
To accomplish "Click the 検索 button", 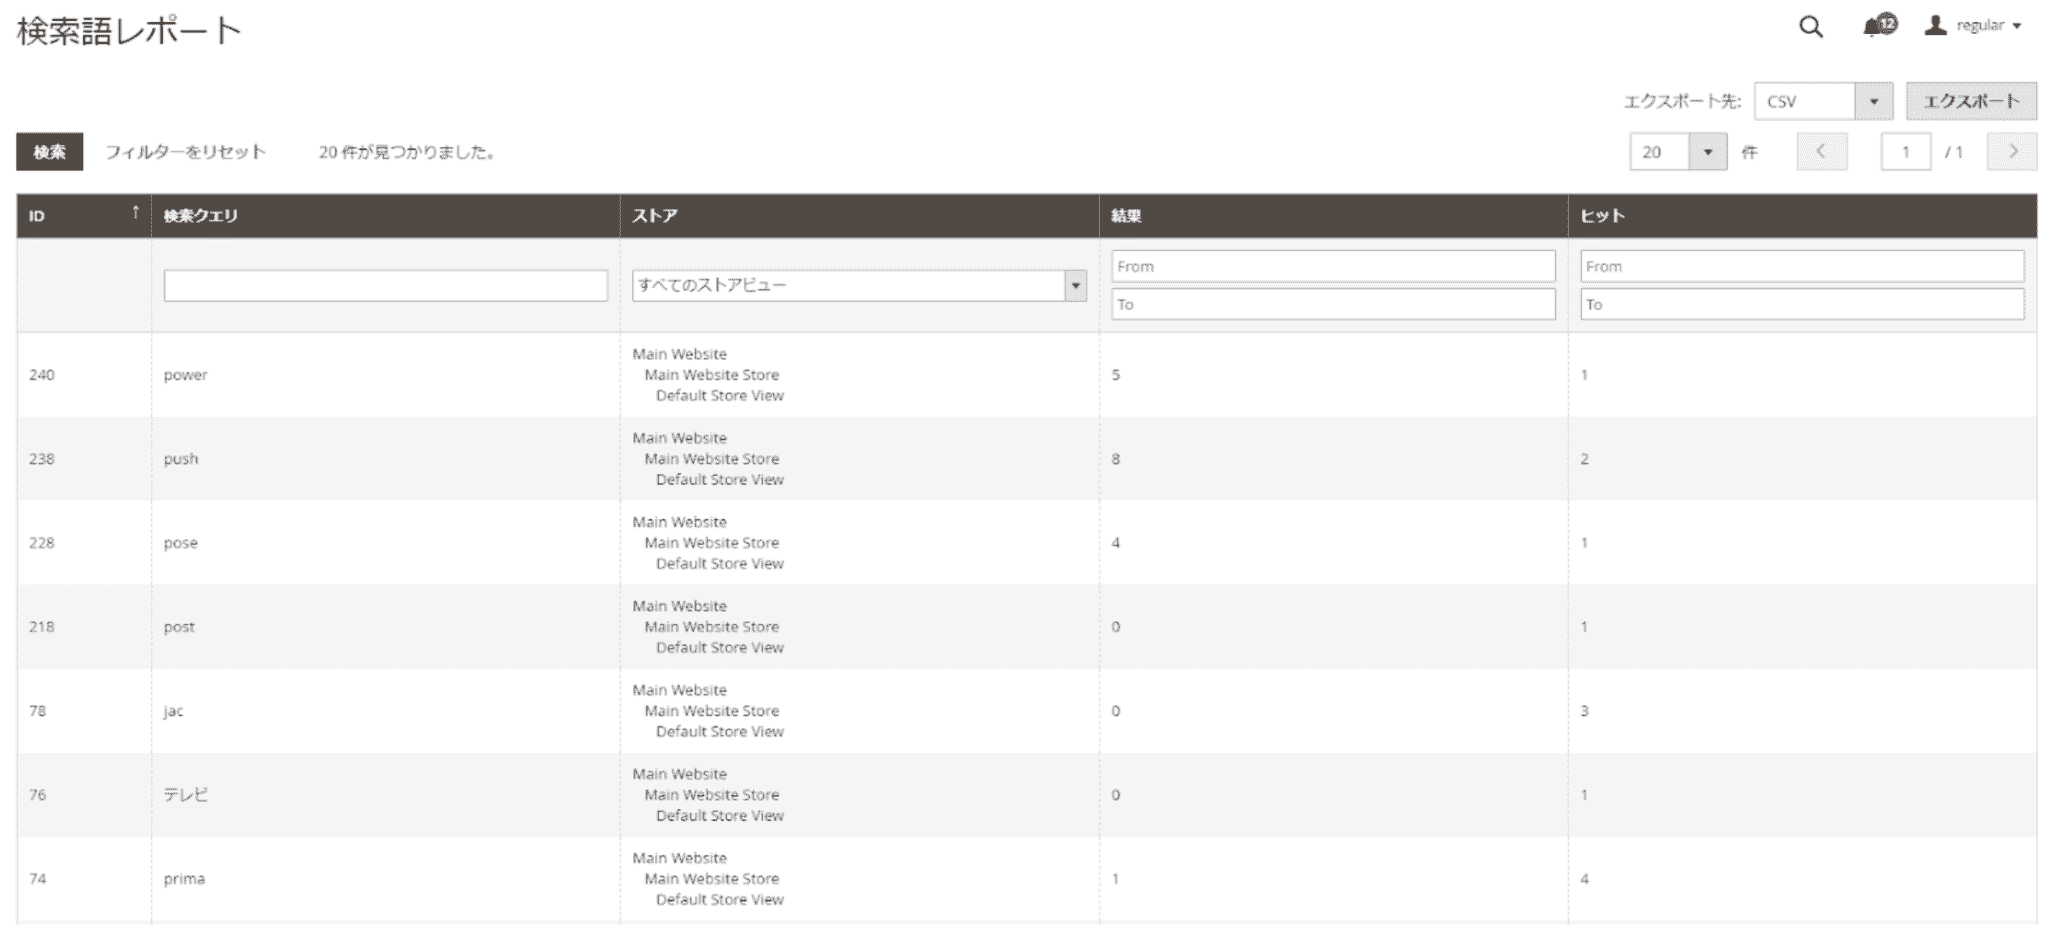I will (49, 152).
